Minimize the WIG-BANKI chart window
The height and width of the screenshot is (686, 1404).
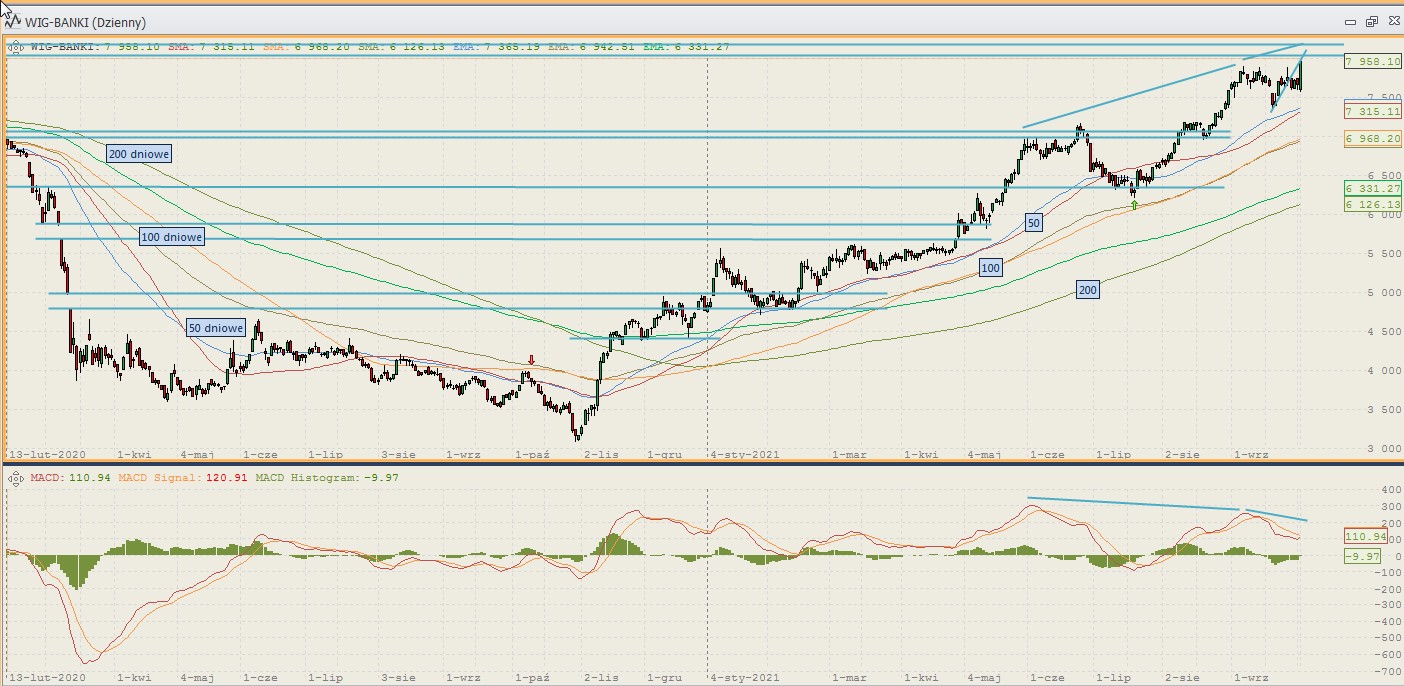point(1351,22)
